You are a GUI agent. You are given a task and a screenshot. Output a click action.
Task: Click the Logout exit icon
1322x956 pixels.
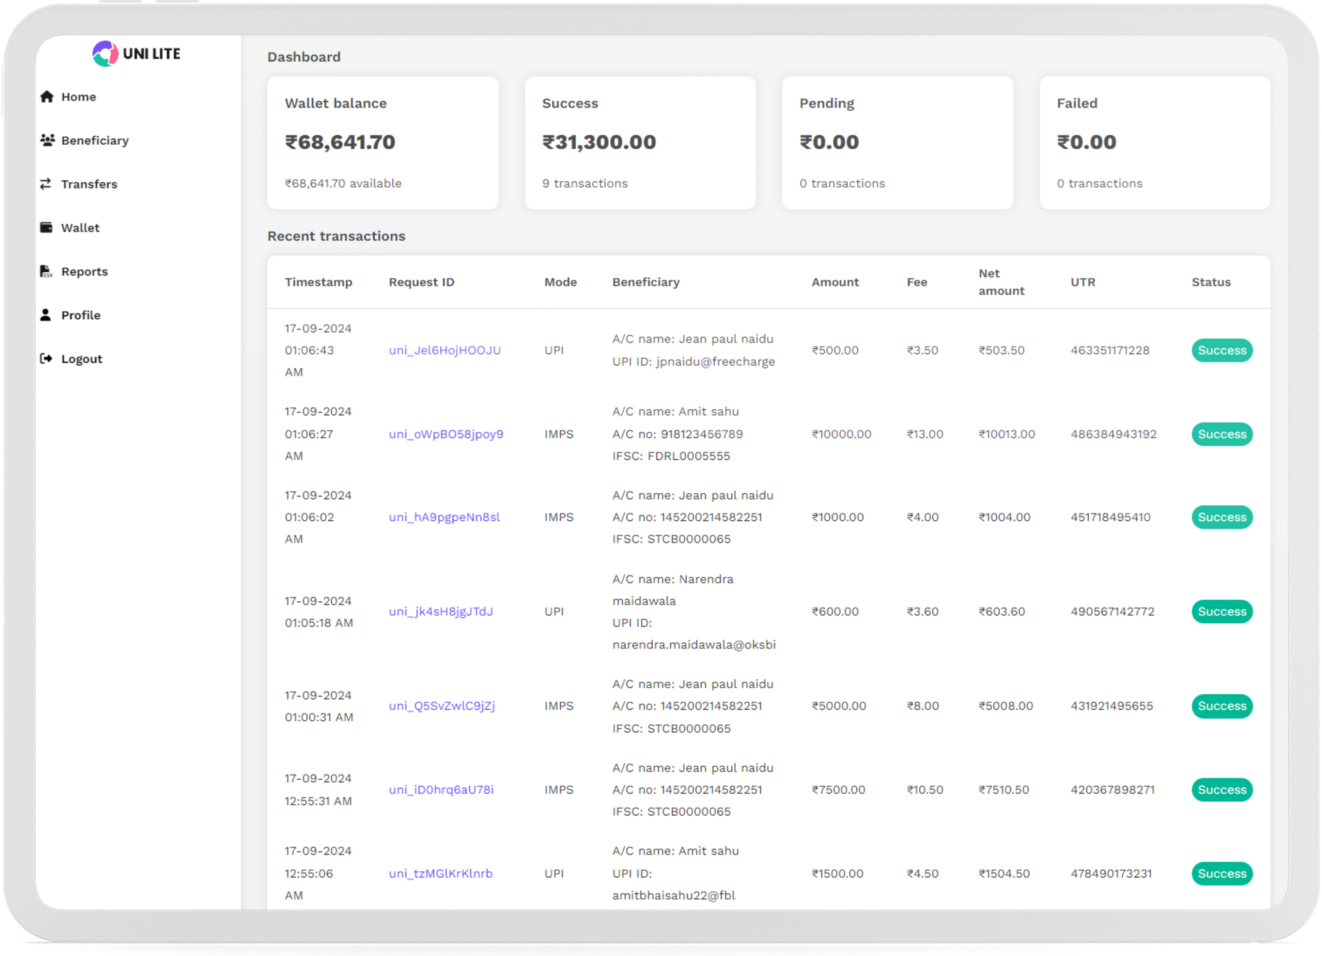[46, 359]
